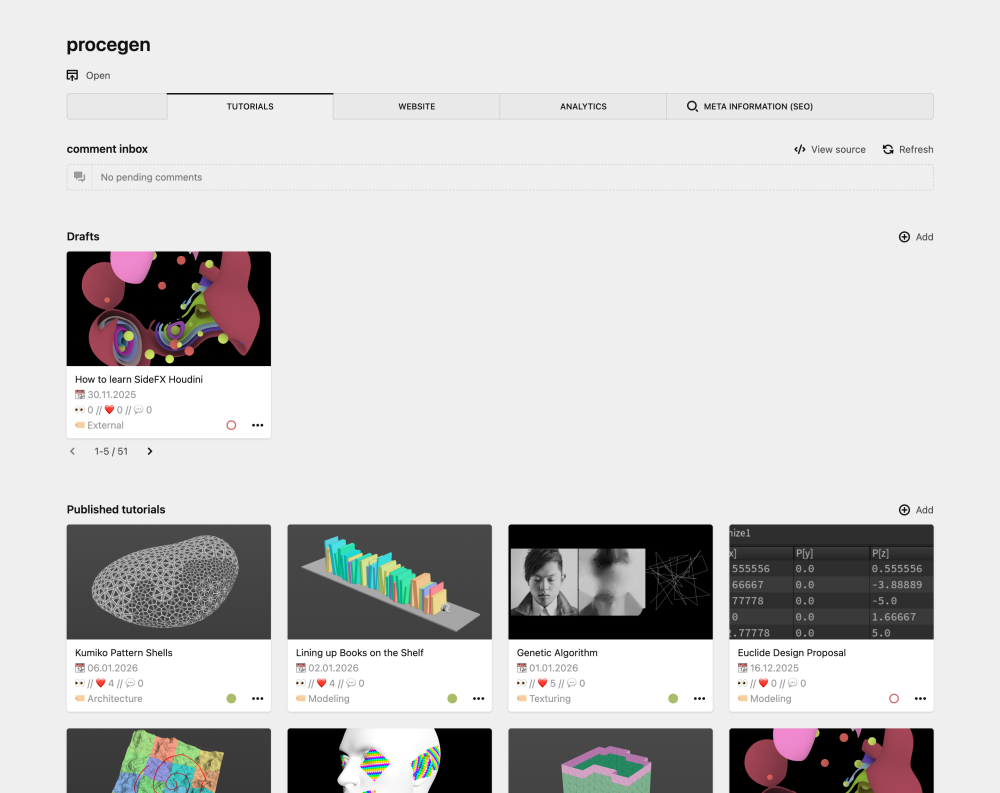Open more options menu for Genetic Algorithm
Viewport: 1000px width, 793px height.
(x=699, y=699)
